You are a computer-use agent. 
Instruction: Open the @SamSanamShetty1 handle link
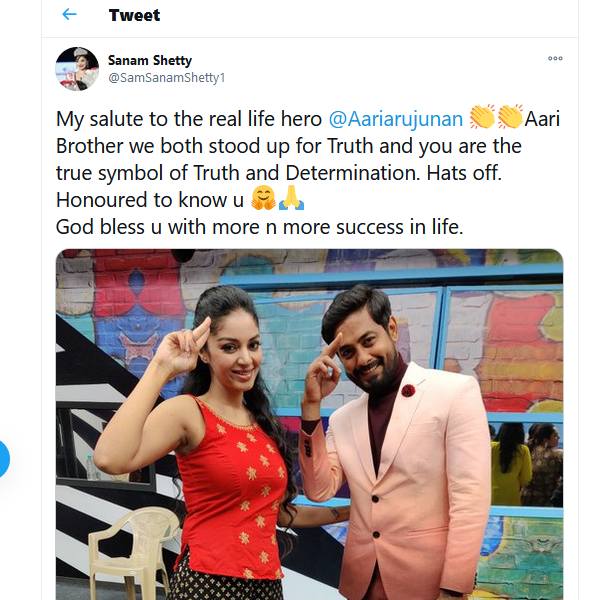pos(166,78)
